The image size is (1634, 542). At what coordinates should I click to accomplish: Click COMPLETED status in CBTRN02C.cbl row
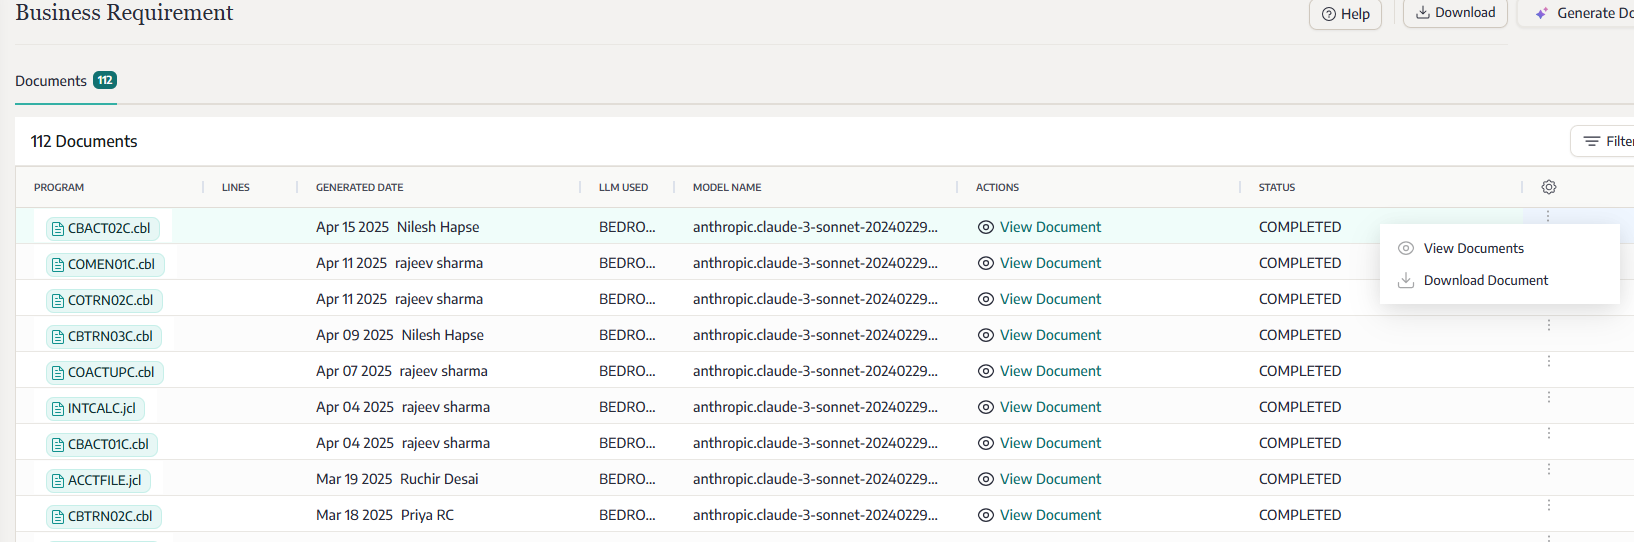(1300, 515)
